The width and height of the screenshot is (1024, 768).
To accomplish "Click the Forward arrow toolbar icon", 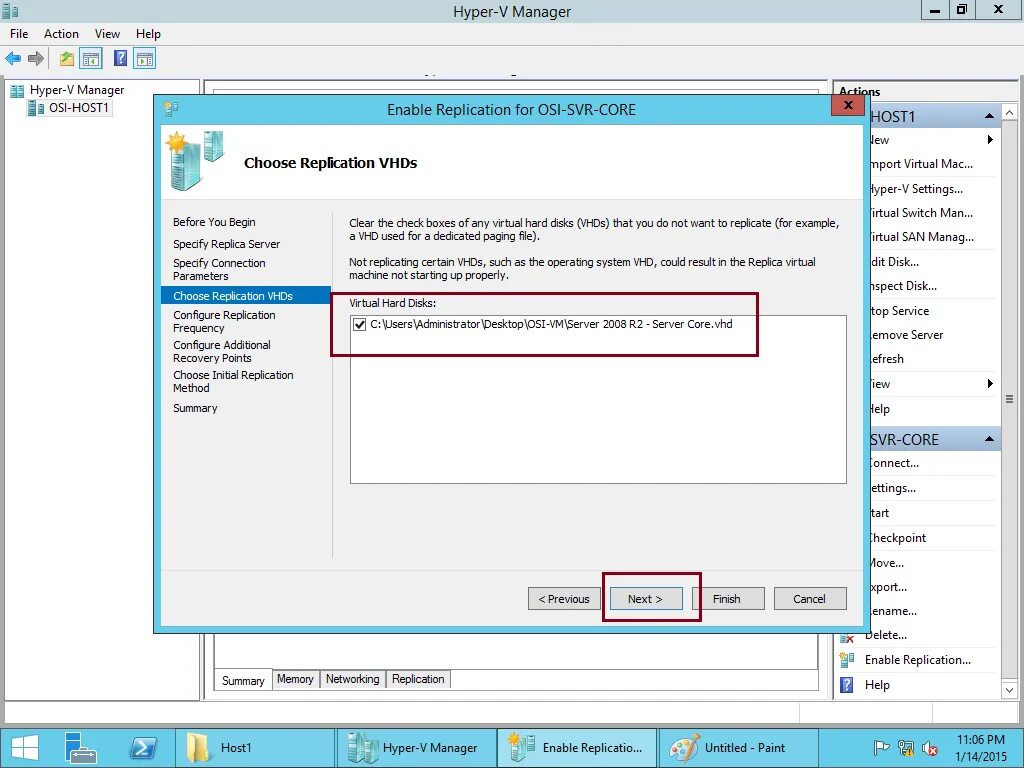I will 36,59.
